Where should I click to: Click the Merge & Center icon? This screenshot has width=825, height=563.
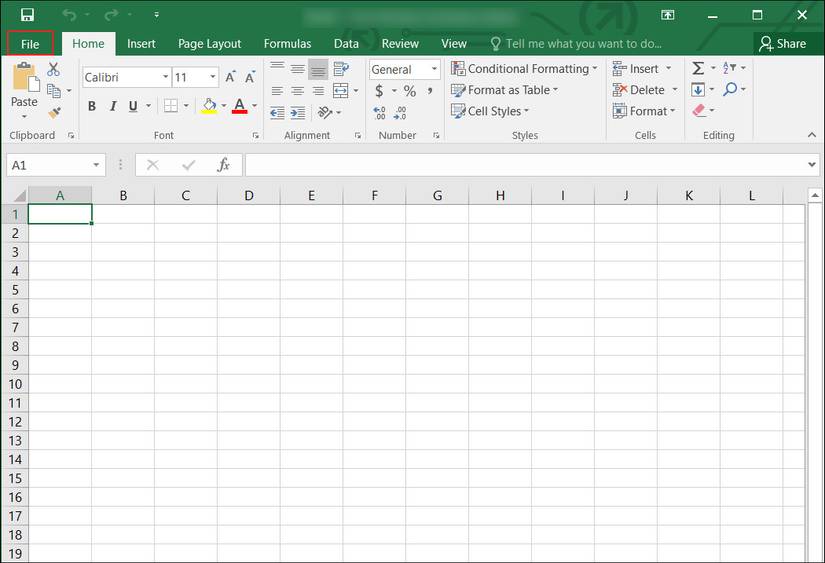click(x=340, y=91)
